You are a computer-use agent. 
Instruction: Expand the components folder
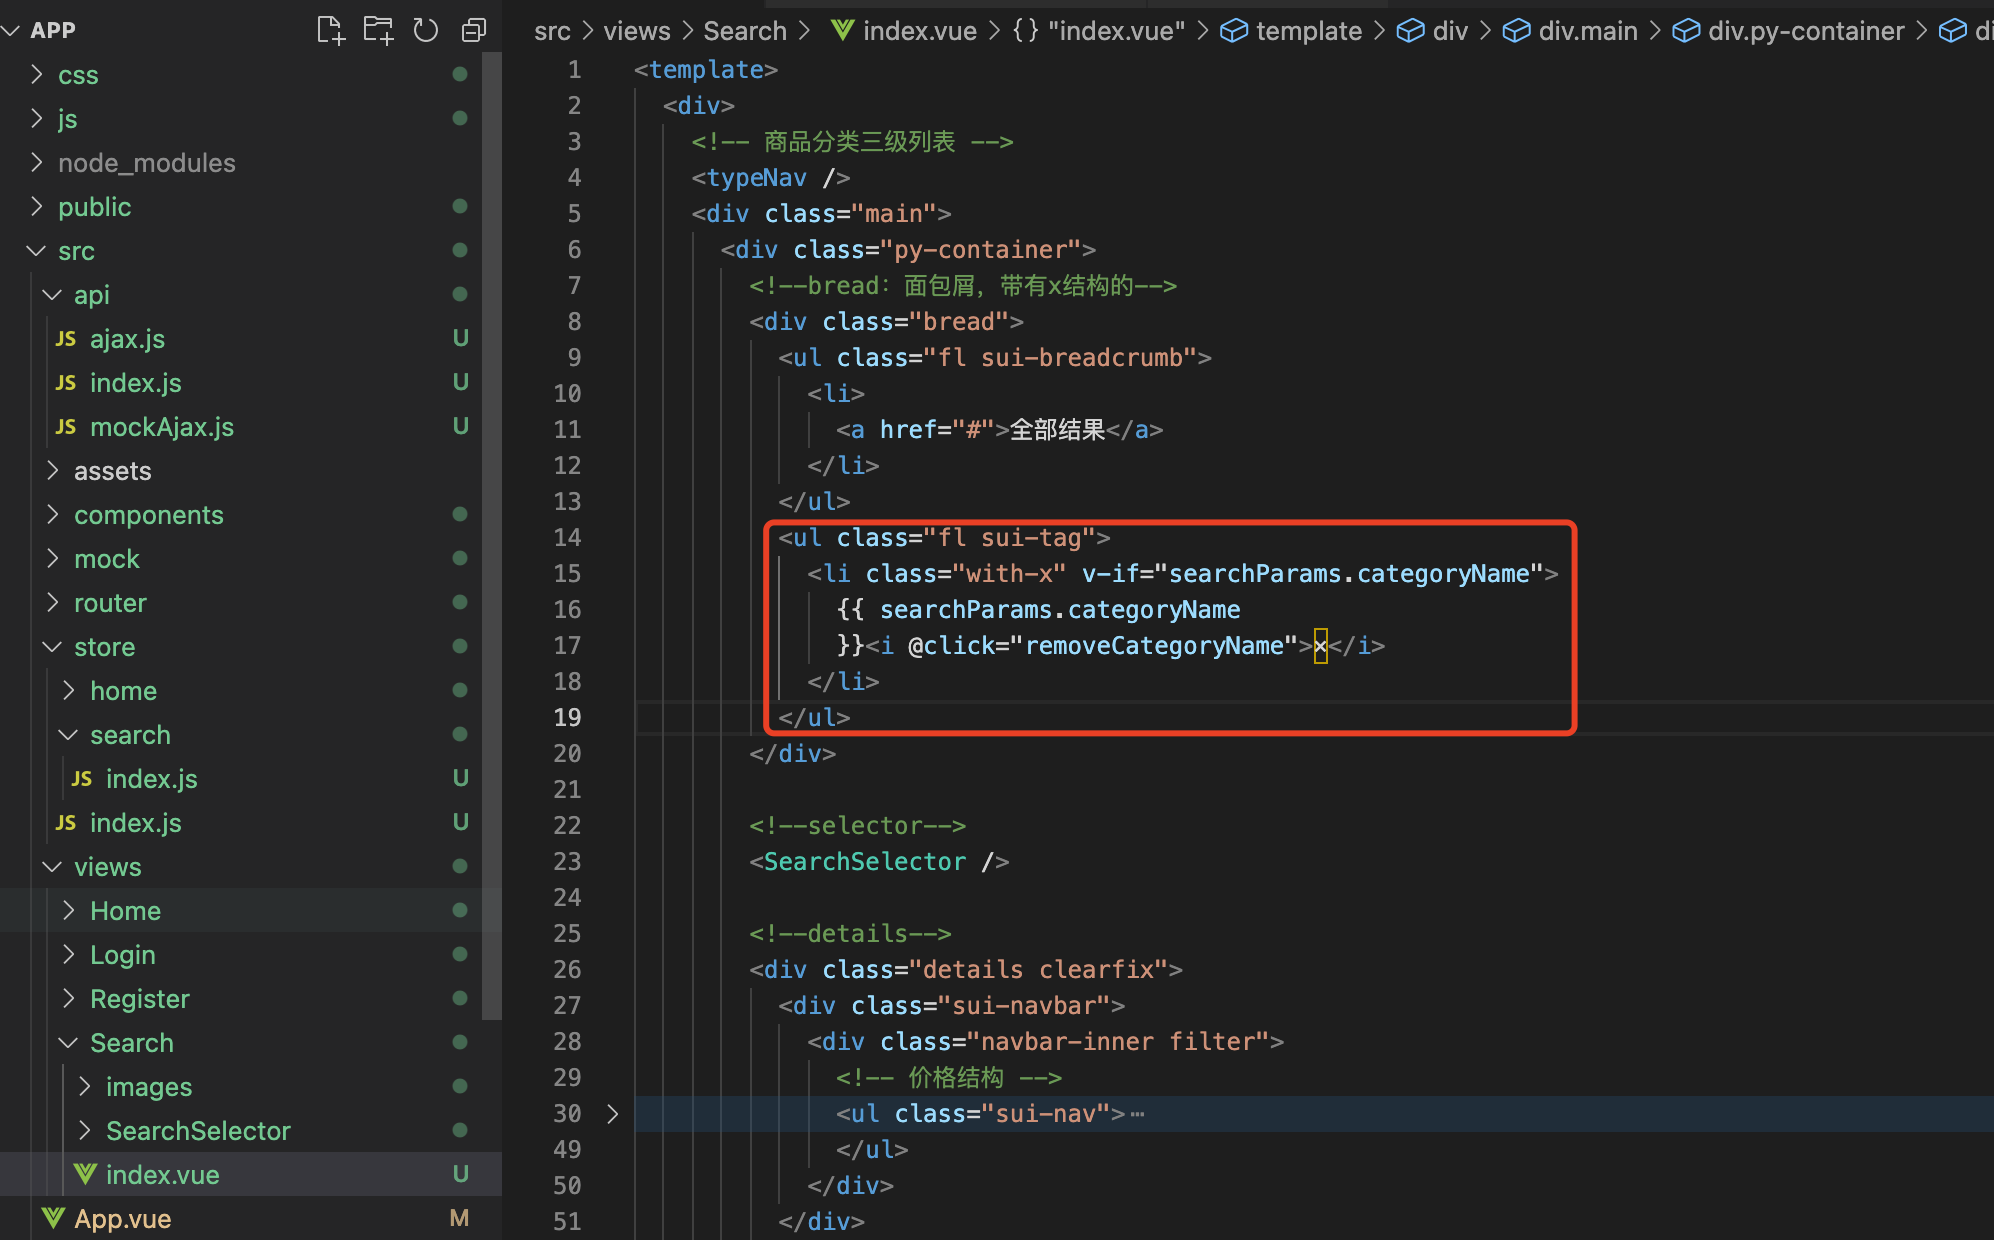coord(148,515)
